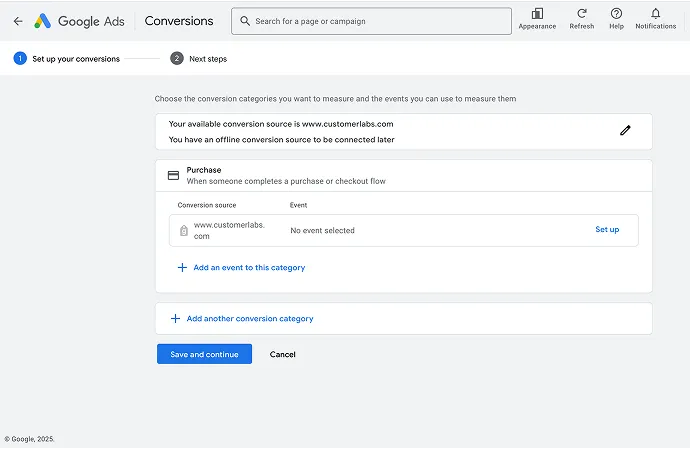The width and height of the screenshot is (690, 449).
Task: Click 'Your available conversion source' text line
Action: tap(281, 124)
